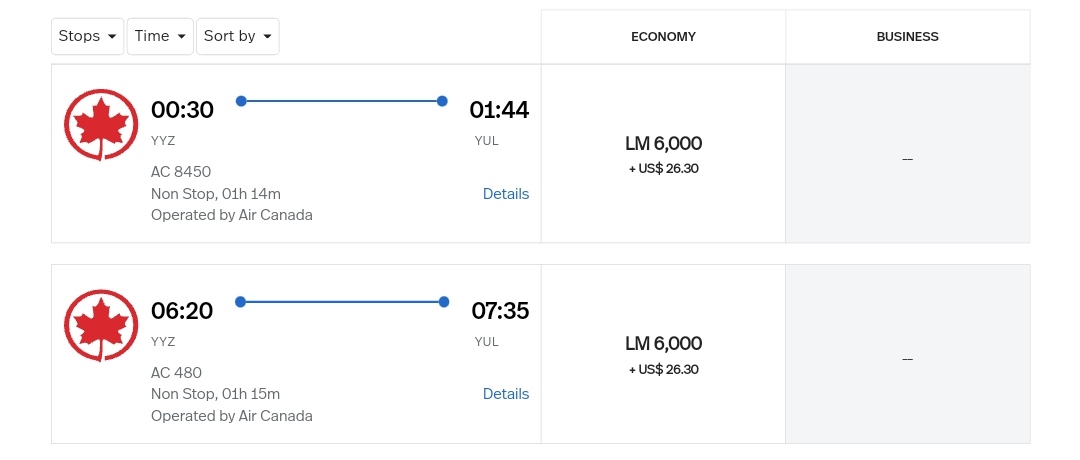The width and height of the screenshot is (1080, 460).
Task: Select the Business column header
Action: pyautogui.click(x=907, y=37)
